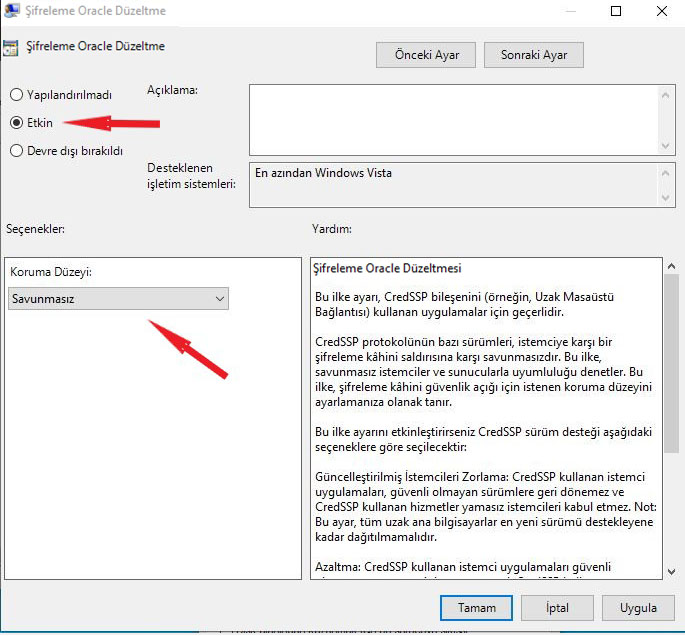The width and height of the screenshot is (685, 636).
Task: Click the 'Seçenekler:' label
Action: (x=35, y=228)
